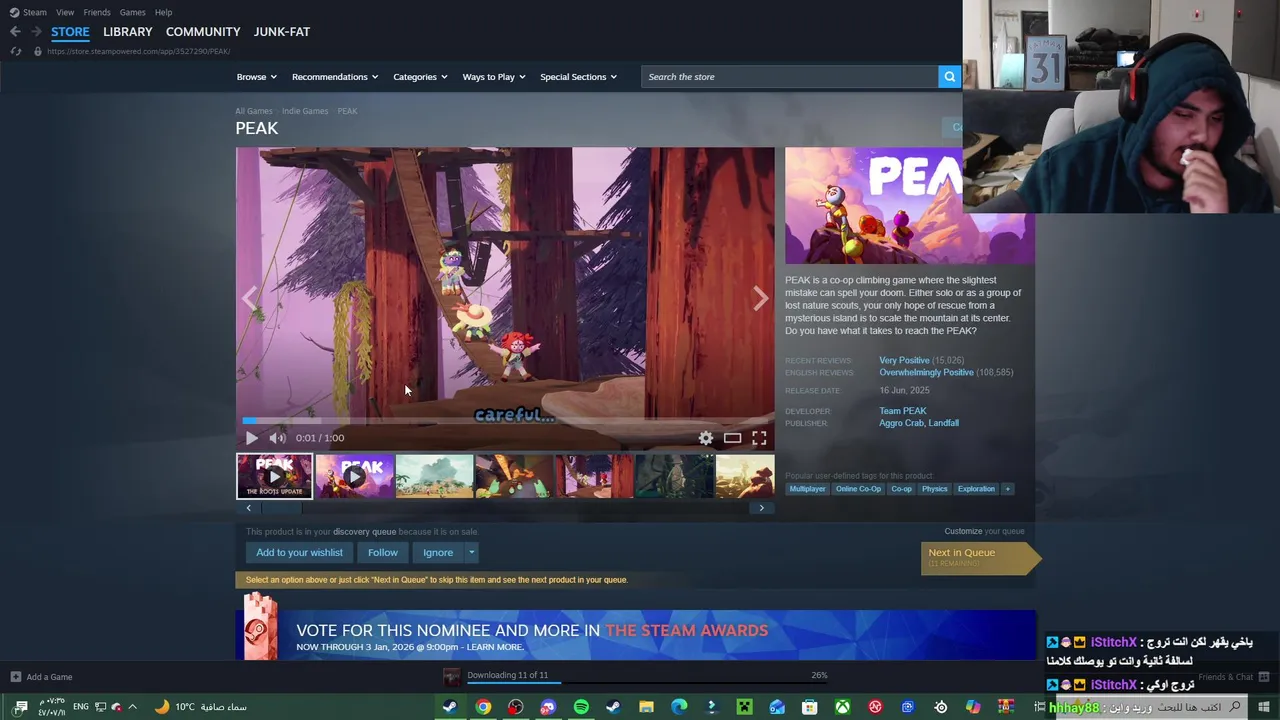Screen dimensions: 1280x720
Task: Select the second PEAK trailer thumbnail
Action: [x=354, y=477]
